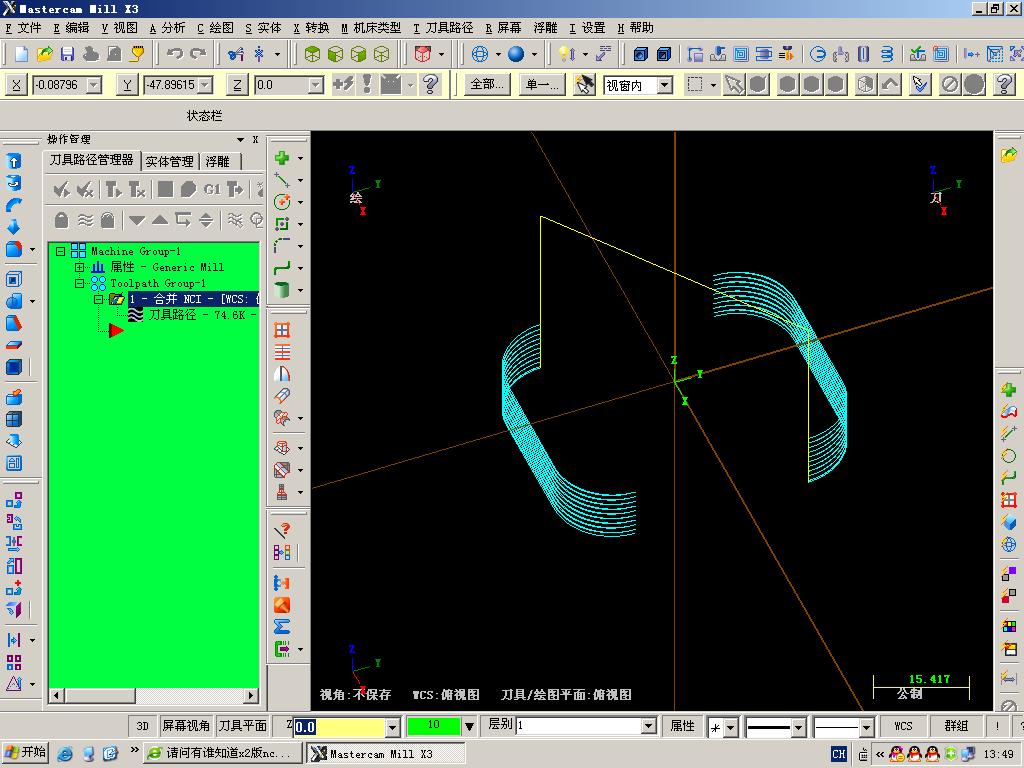This screenshot has height=768, width=1024.
Task: Toggle toolpath display wavy icon
Action: pos(85,220)
